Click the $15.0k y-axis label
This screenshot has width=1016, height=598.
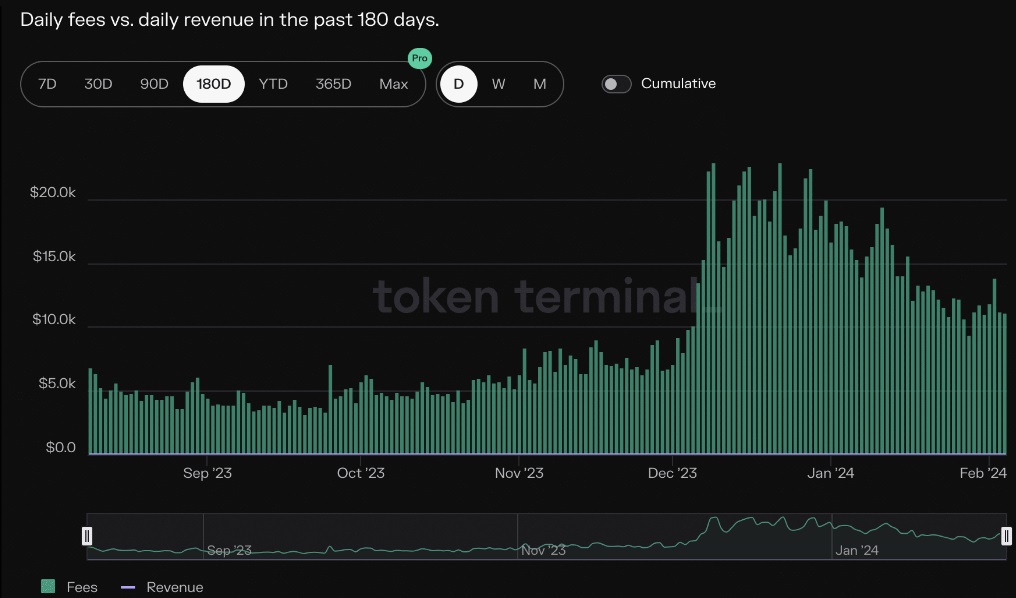(54, 257)
